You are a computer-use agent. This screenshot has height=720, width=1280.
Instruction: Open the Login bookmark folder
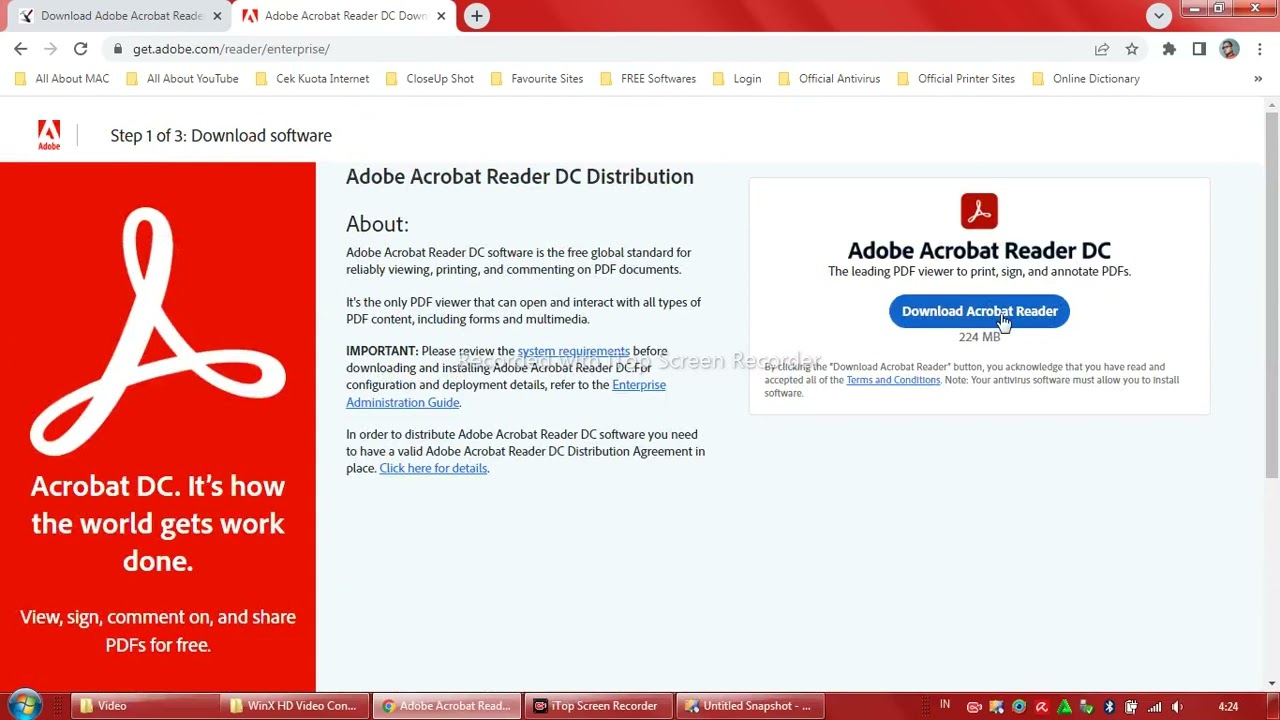click(x=737, y=79)
